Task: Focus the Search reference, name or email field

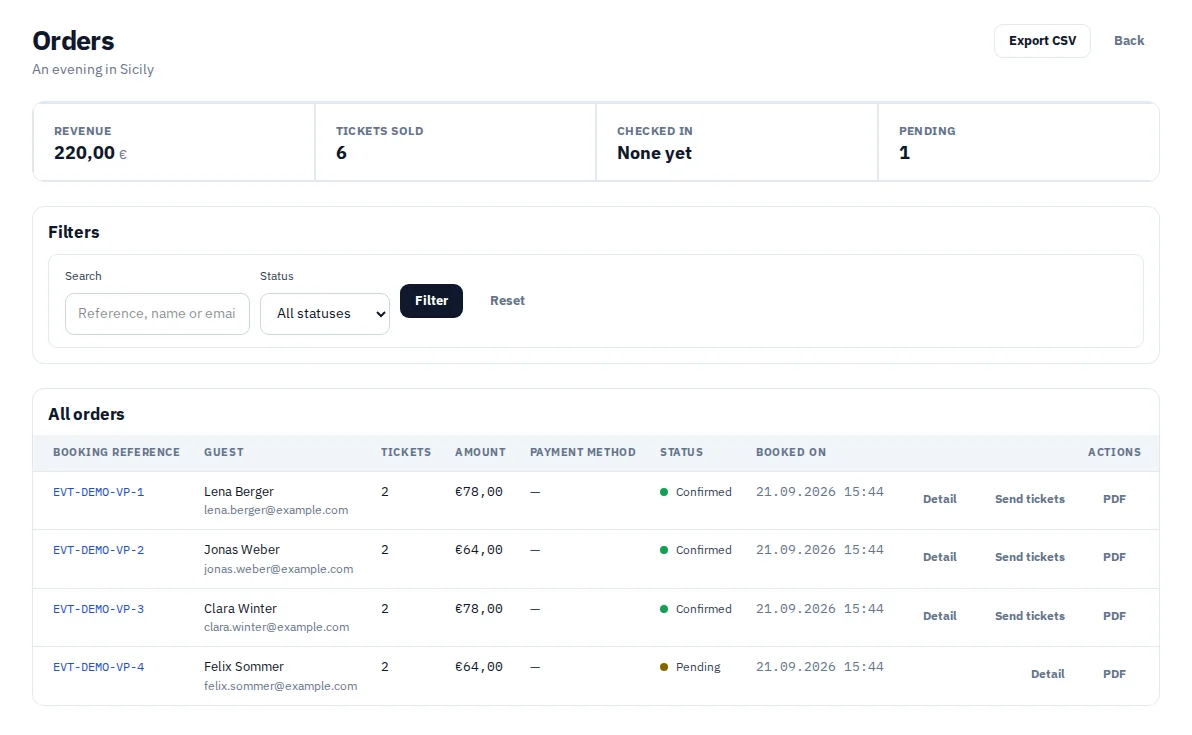Action: [x=157, y=314]
